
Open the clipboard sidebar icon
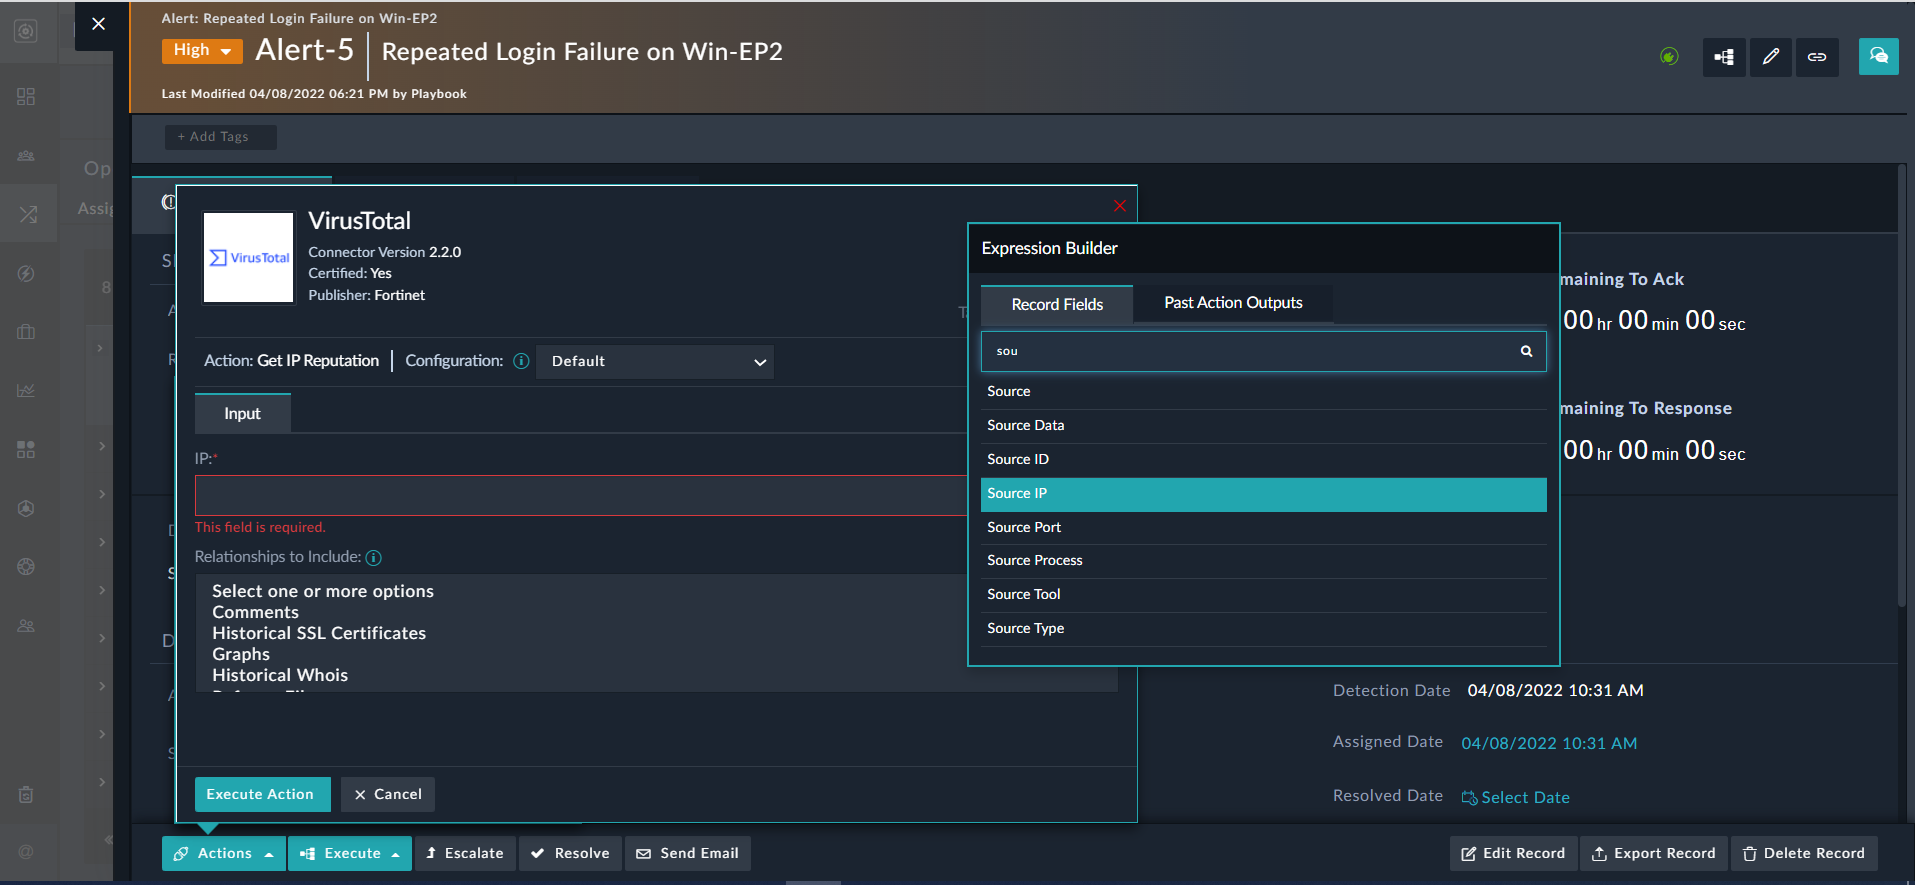coord(26,795)
